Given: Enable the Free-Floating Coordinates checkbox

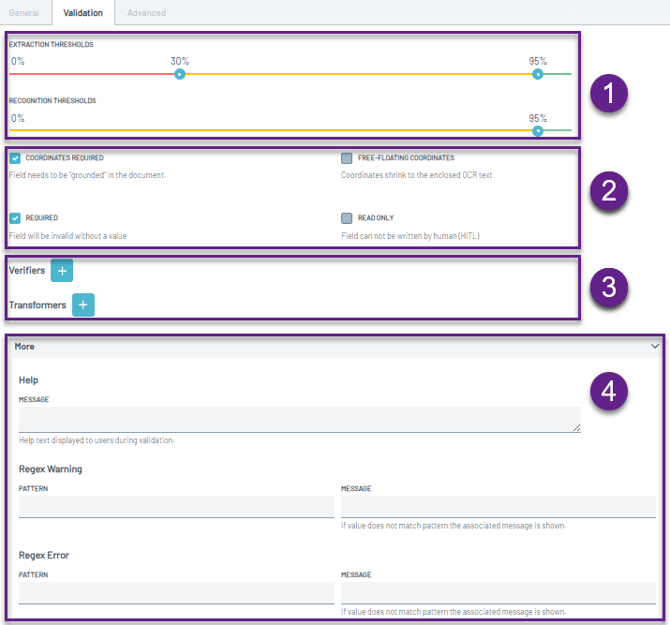Looking at the screenshot, I should click(x=346, y=158).
